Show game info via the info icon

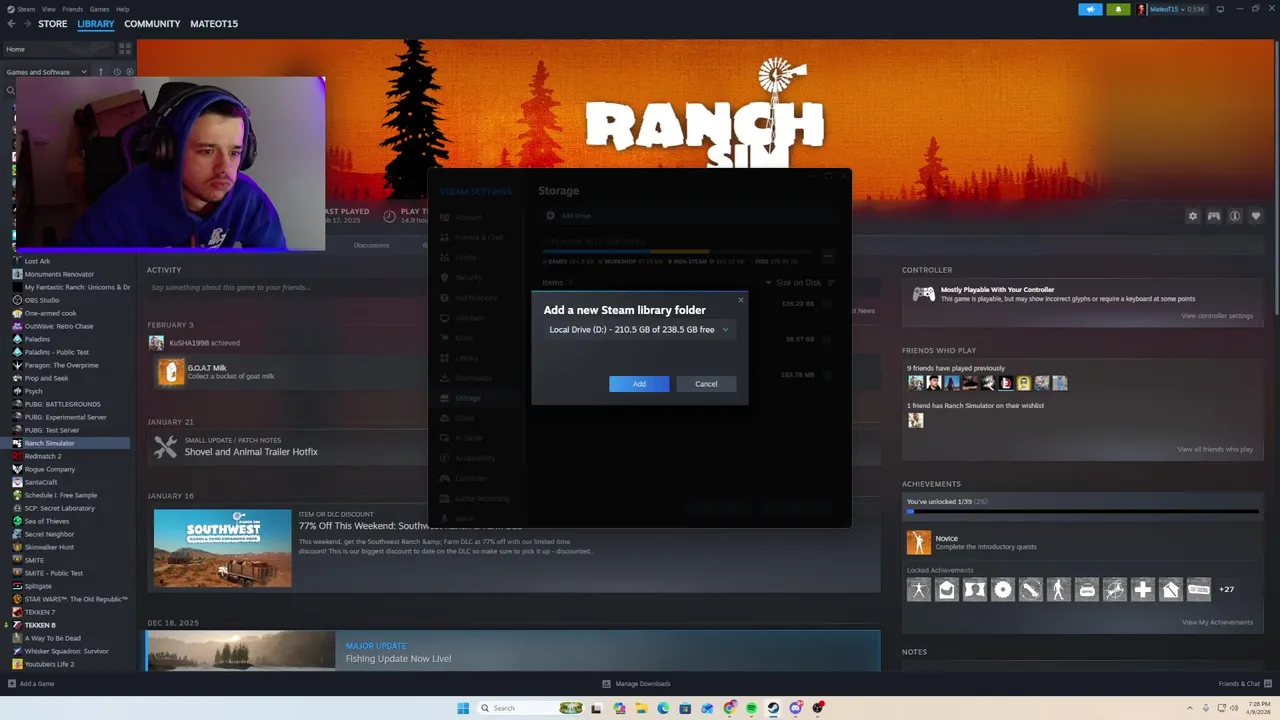click(1235, 216)
